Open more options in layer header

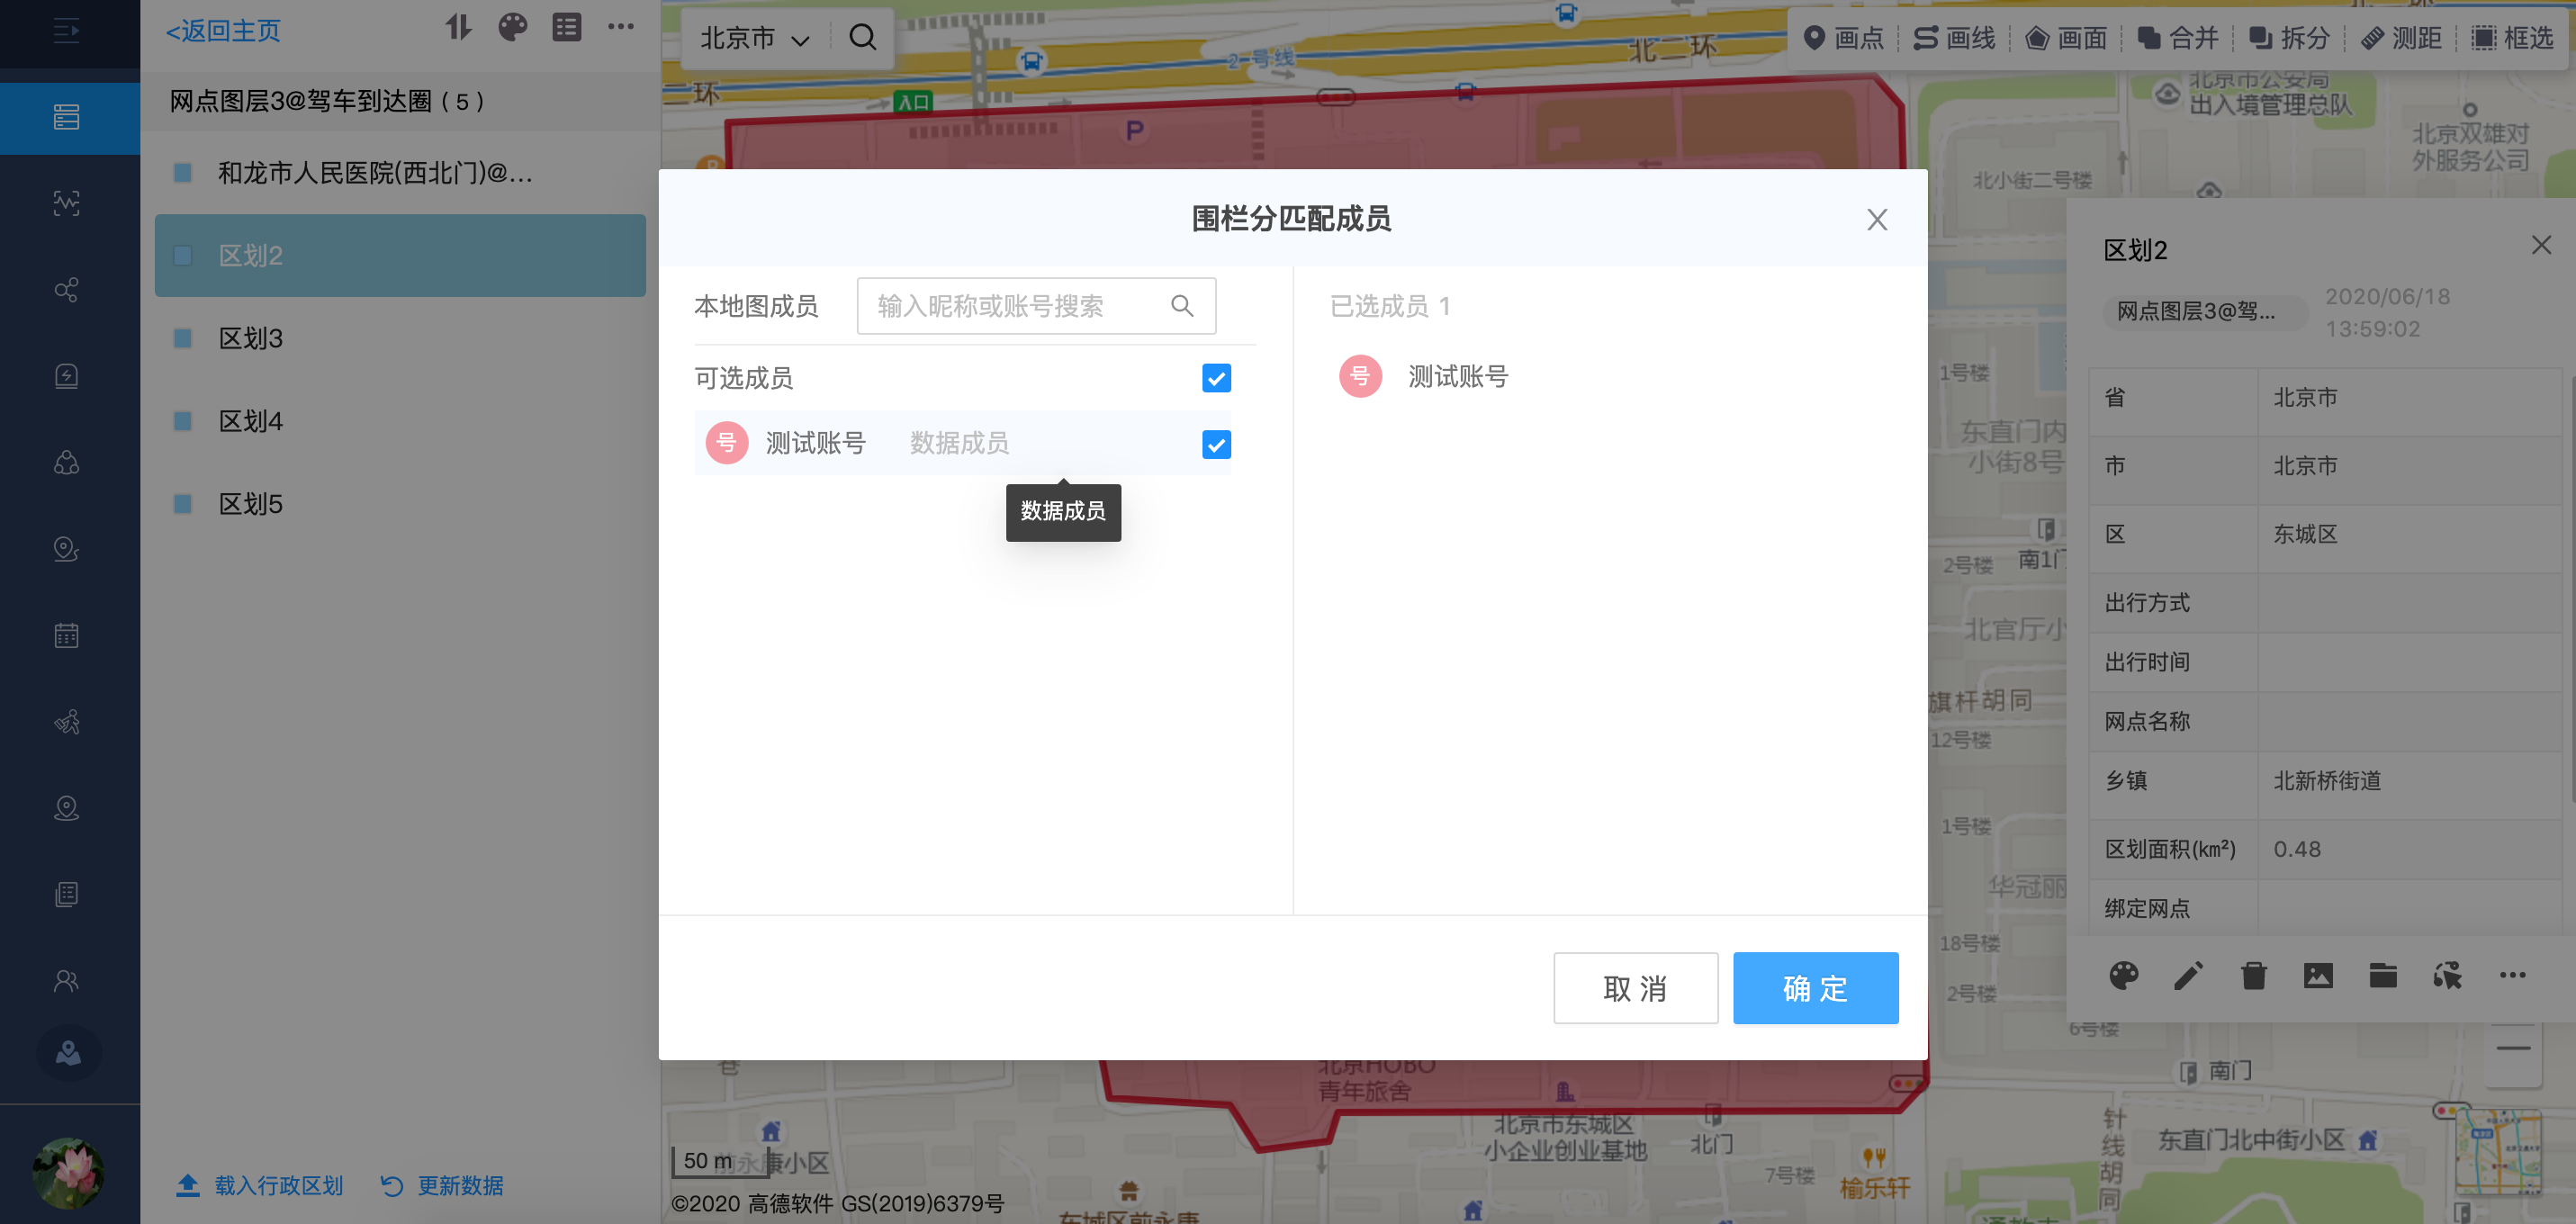coord(621,27)
